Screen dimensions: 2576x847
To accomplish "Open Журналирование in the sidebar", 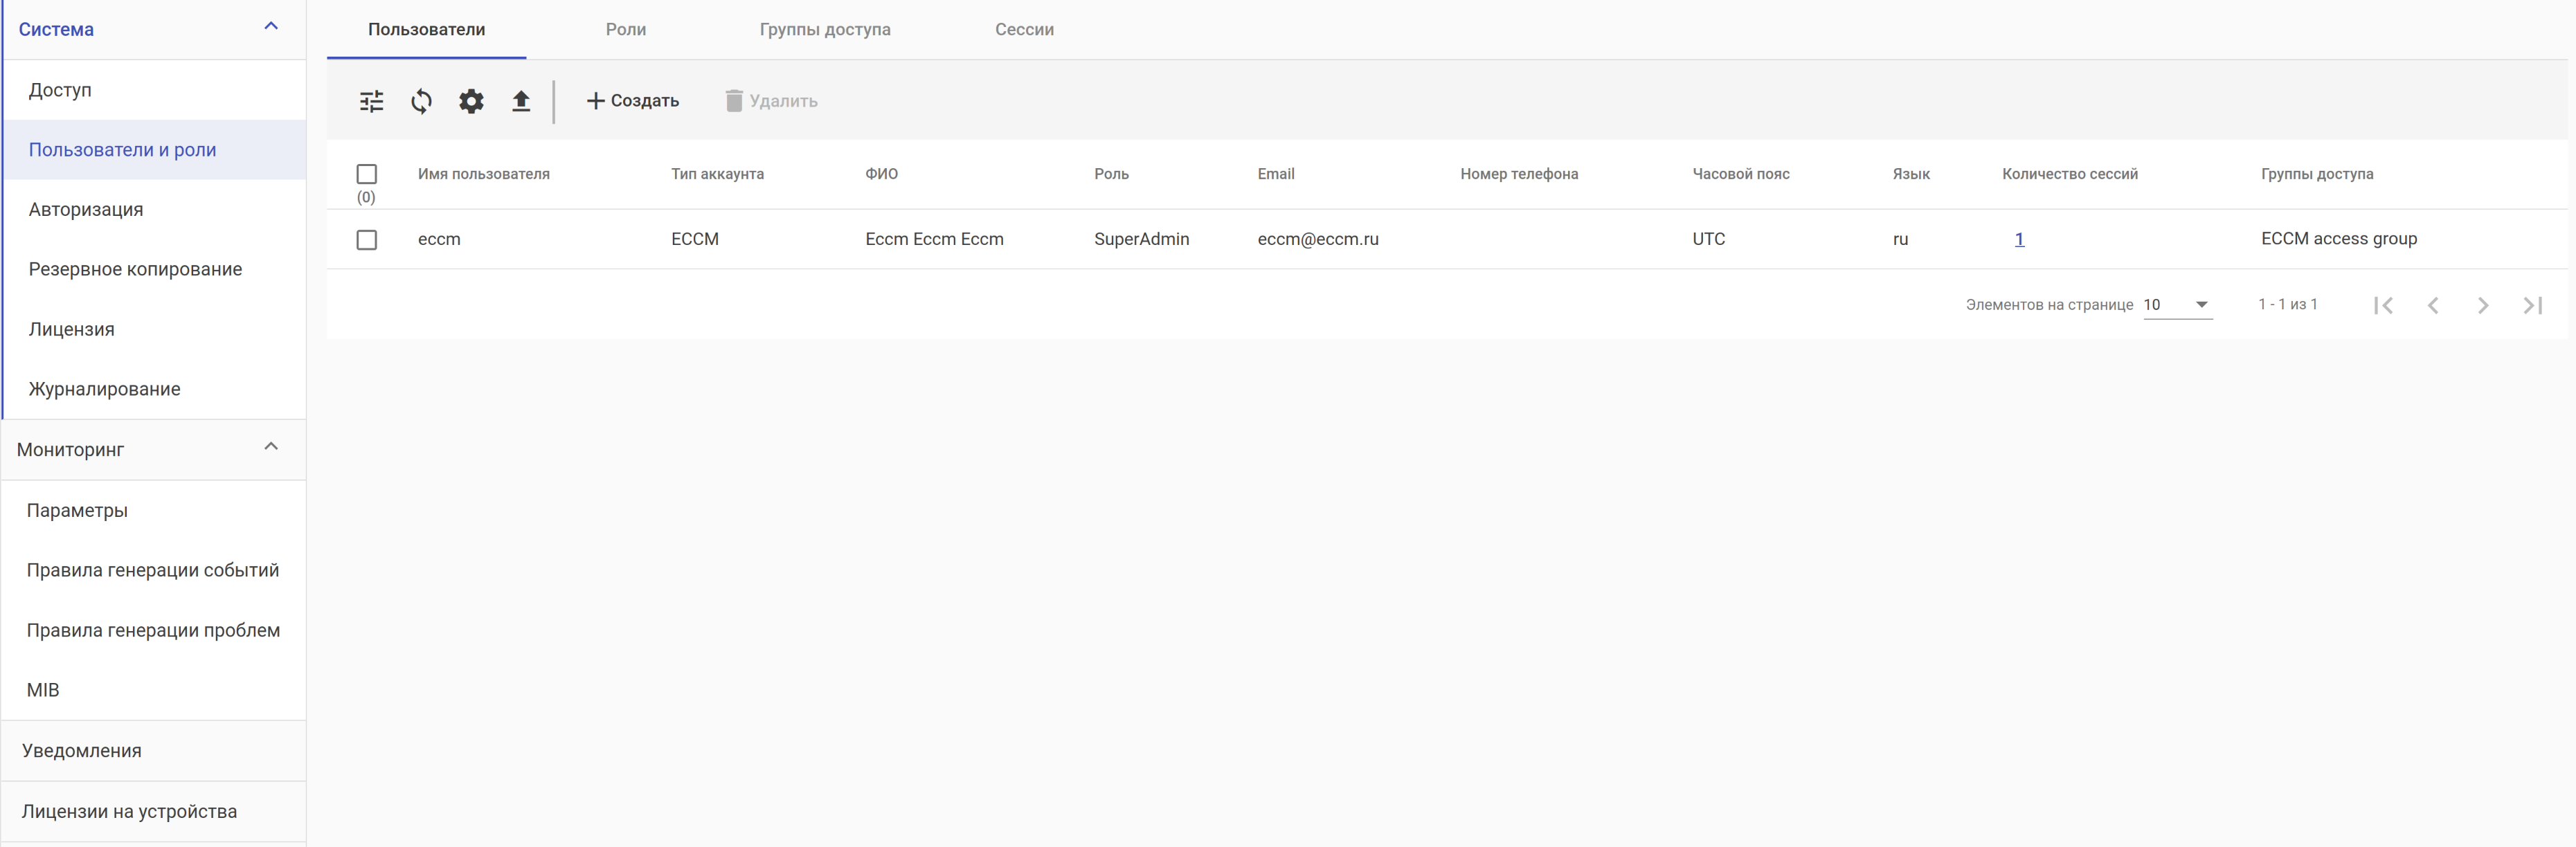I will 105,389.
